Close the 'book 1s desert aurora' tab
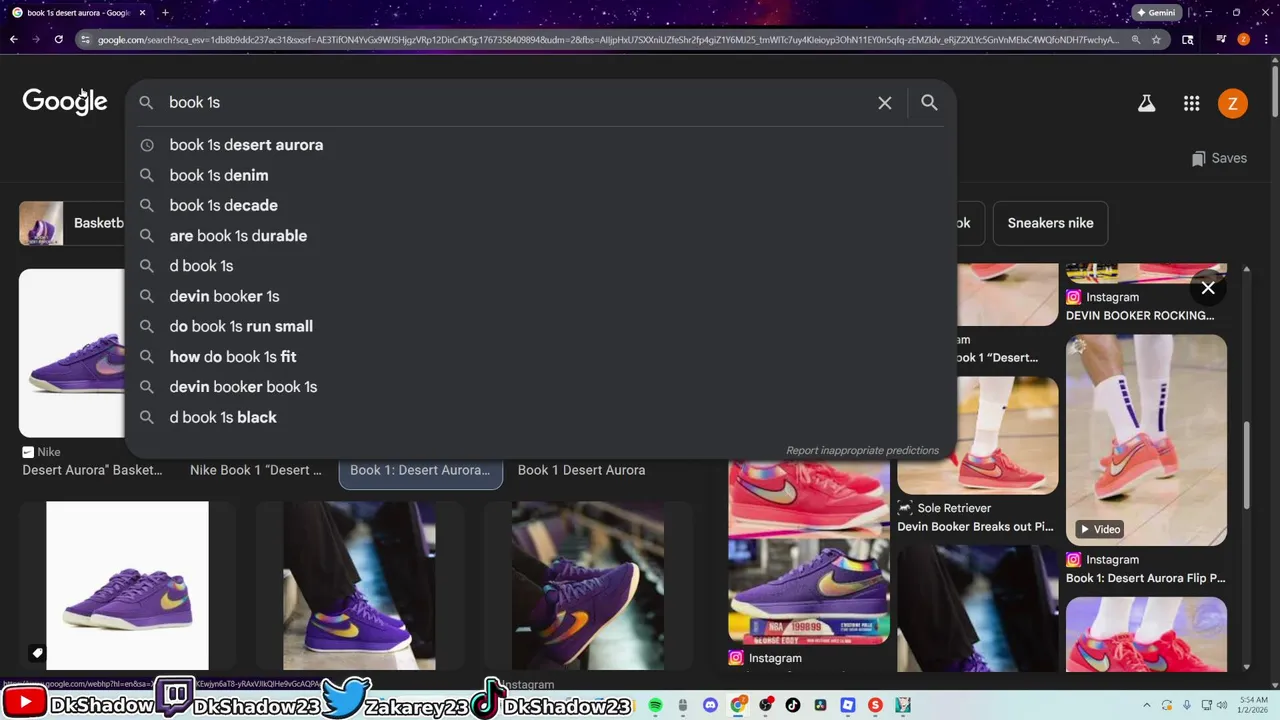 click(x=142, y=13)
